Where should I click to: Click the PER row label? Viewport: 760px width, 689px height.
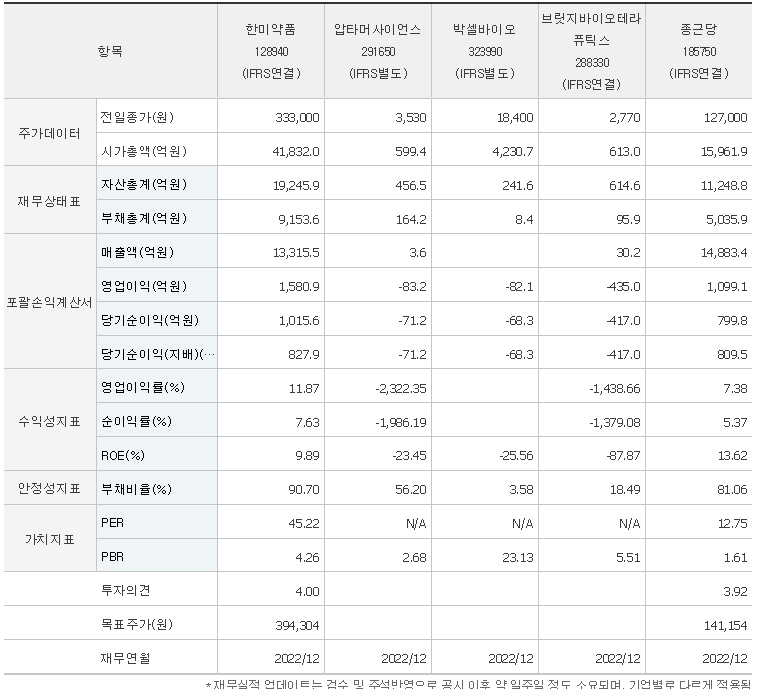112,523
